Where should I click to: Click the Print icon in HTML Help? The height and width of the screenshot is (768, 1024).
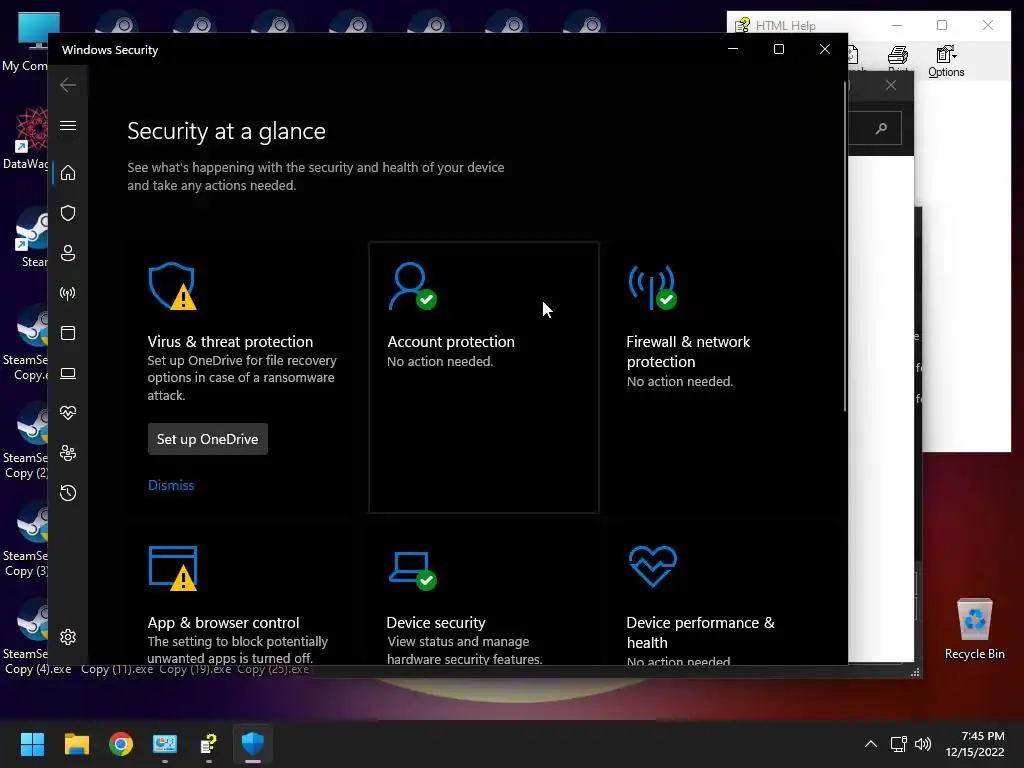898,60
